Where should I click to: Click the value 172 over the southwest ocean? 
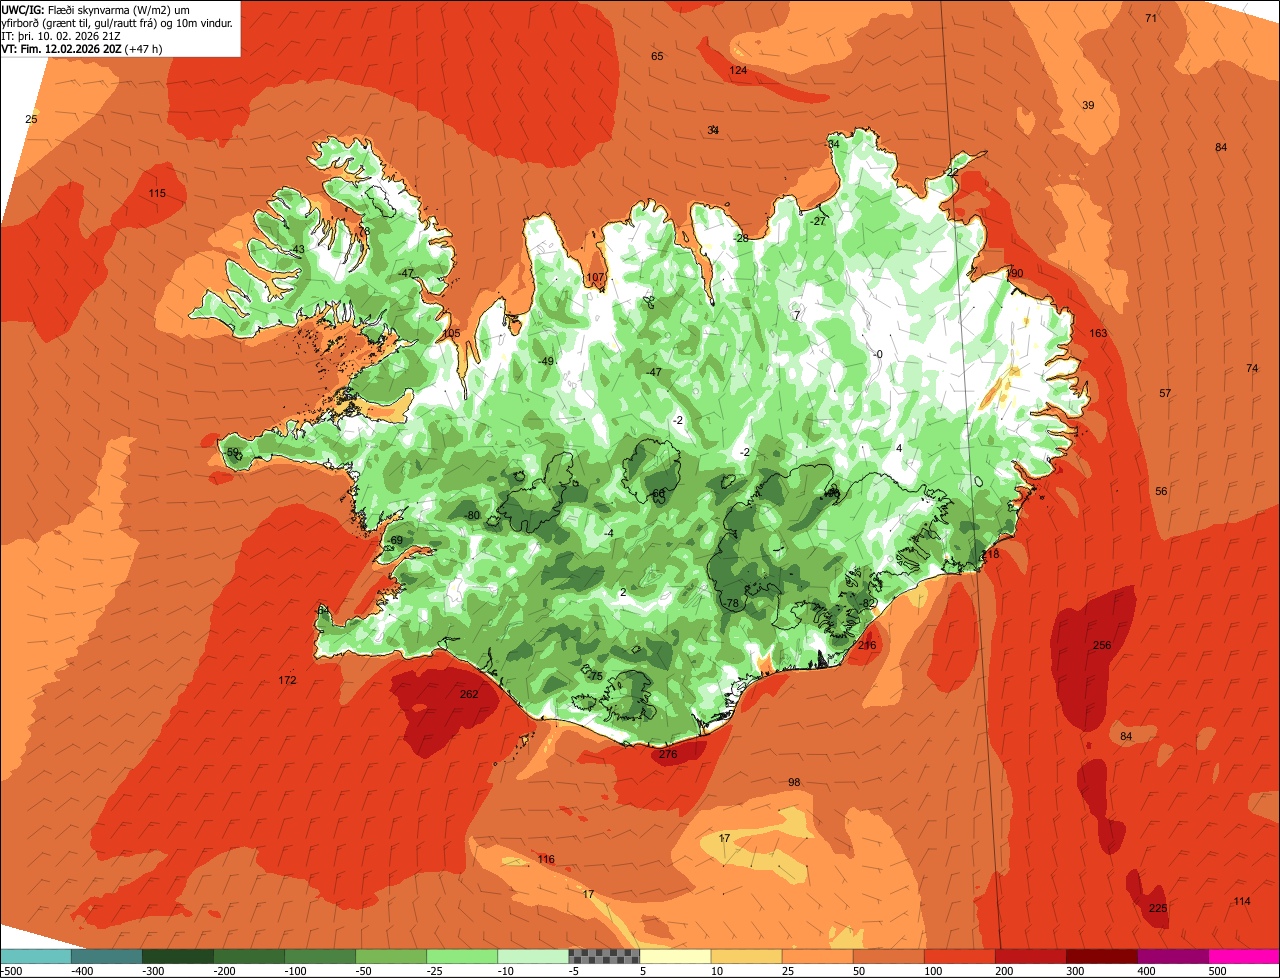287,680
